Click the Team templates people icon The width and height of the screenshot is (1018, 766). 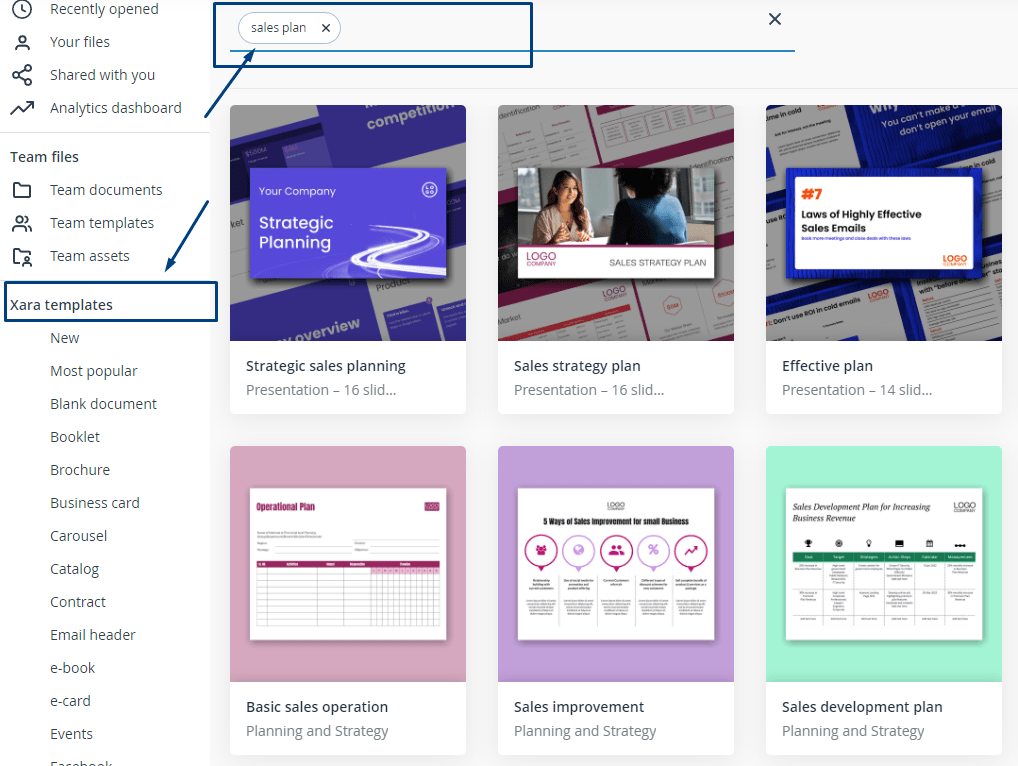pyautogui.click(x=22, y=223)
